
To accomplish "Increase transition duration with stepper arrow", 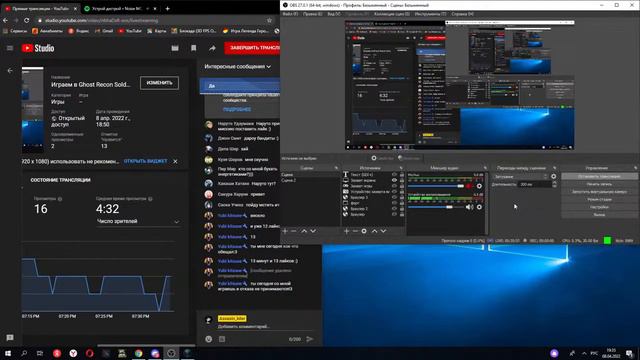I will (x=554, y=182).
